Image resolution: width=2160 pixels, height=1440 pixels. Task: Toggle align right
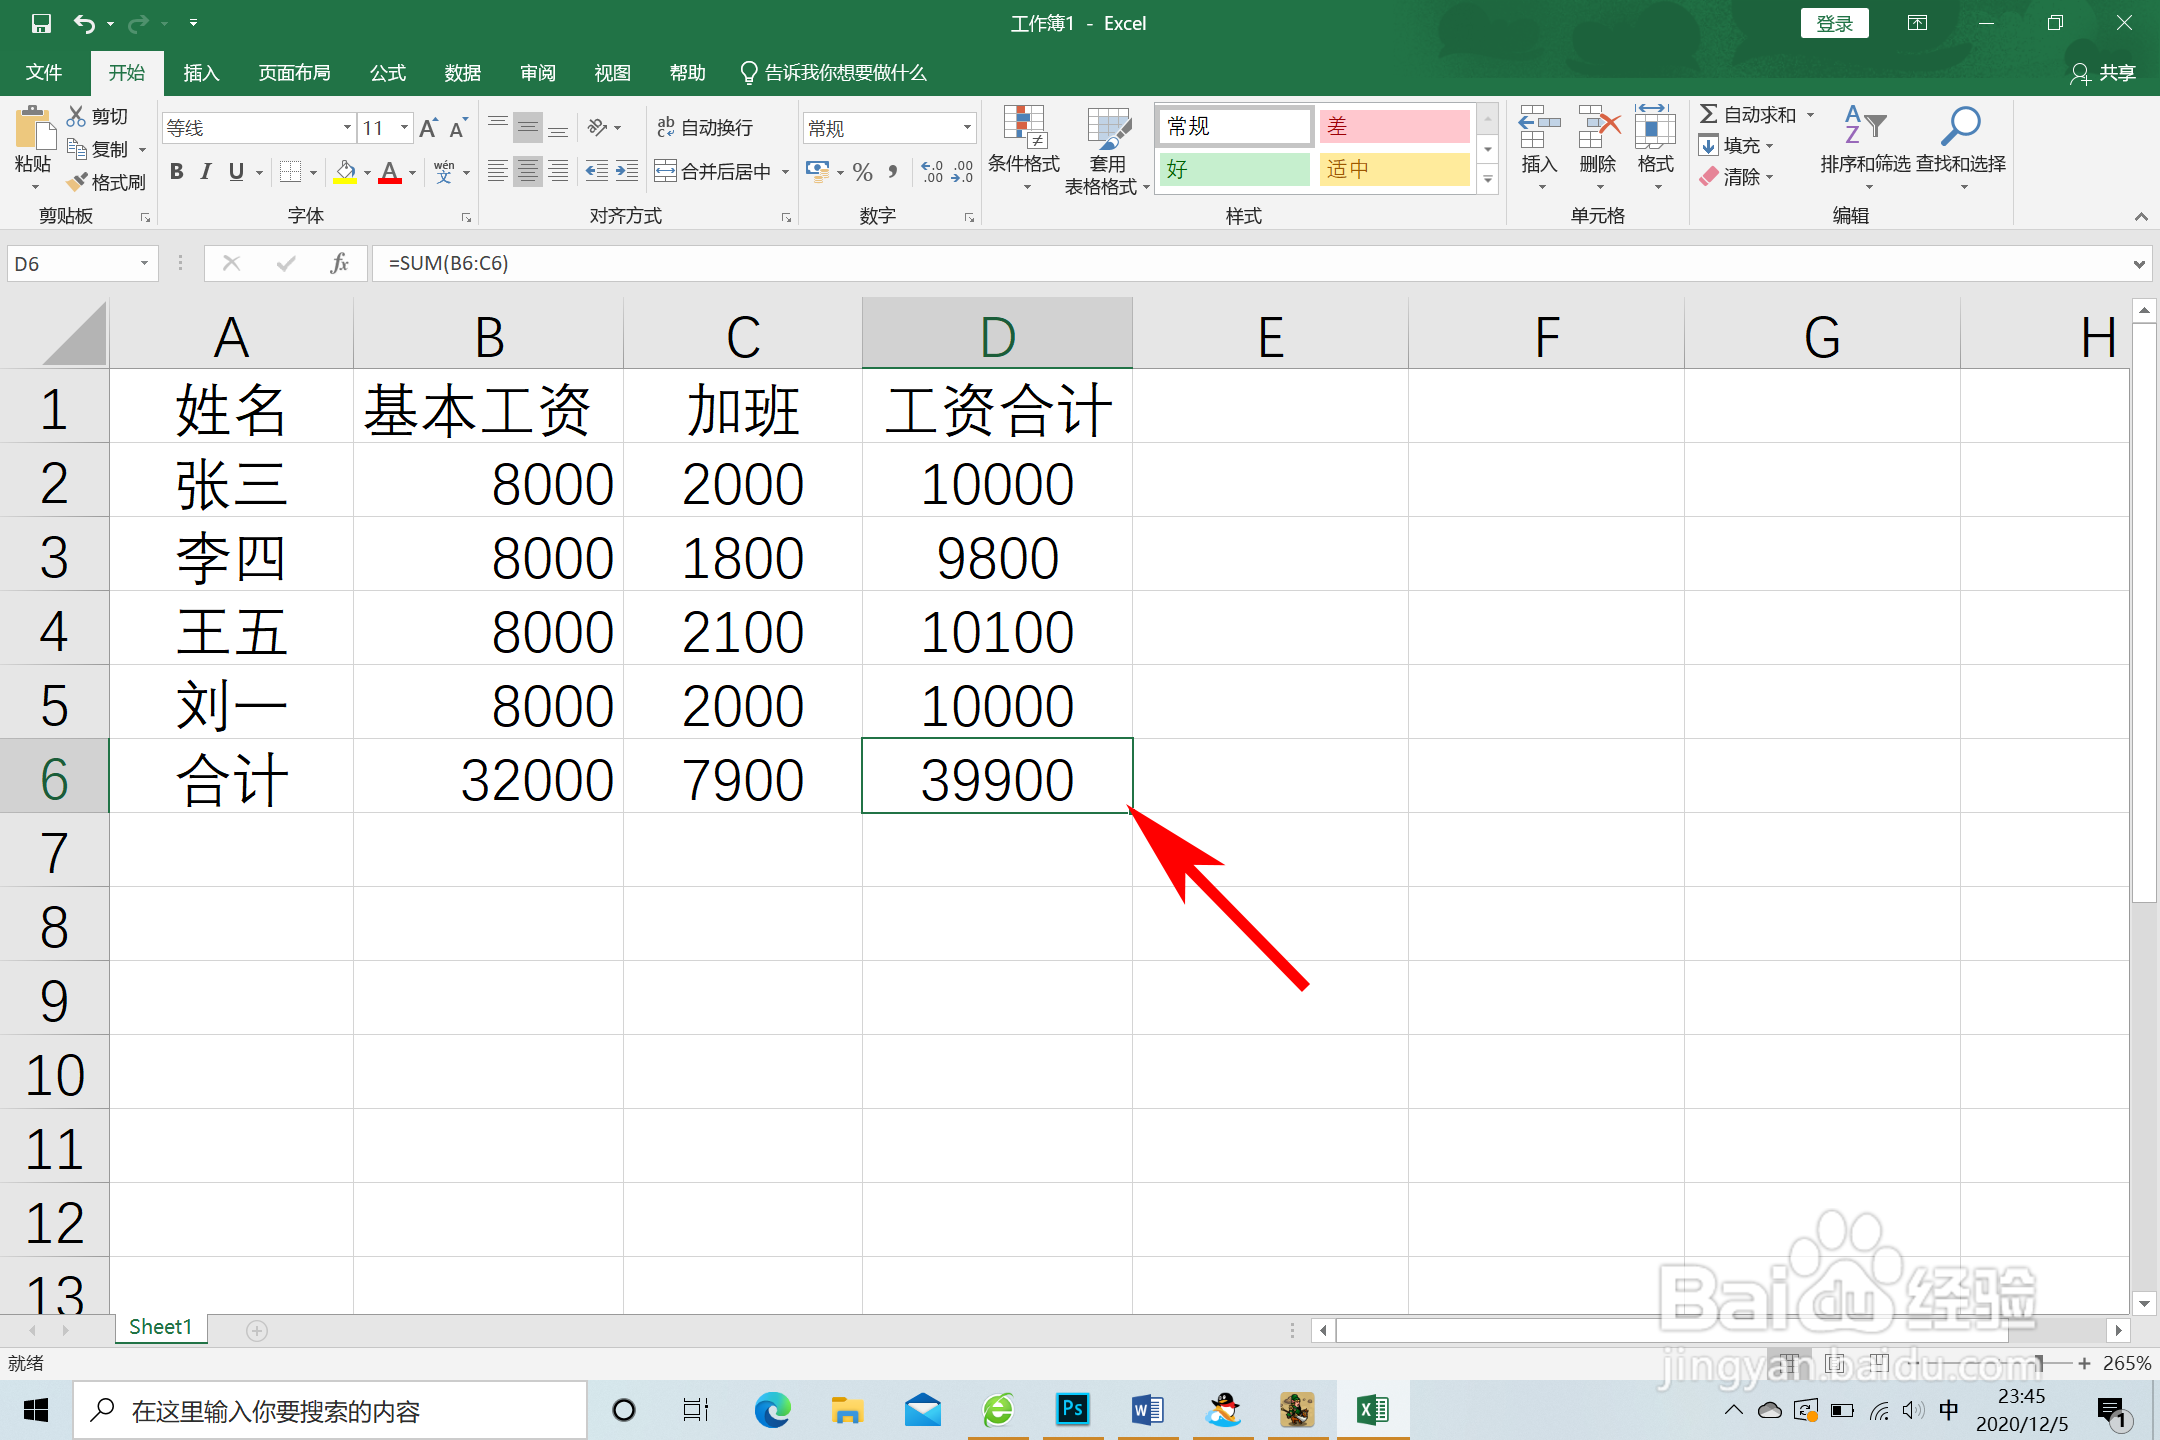pos(558,171)
